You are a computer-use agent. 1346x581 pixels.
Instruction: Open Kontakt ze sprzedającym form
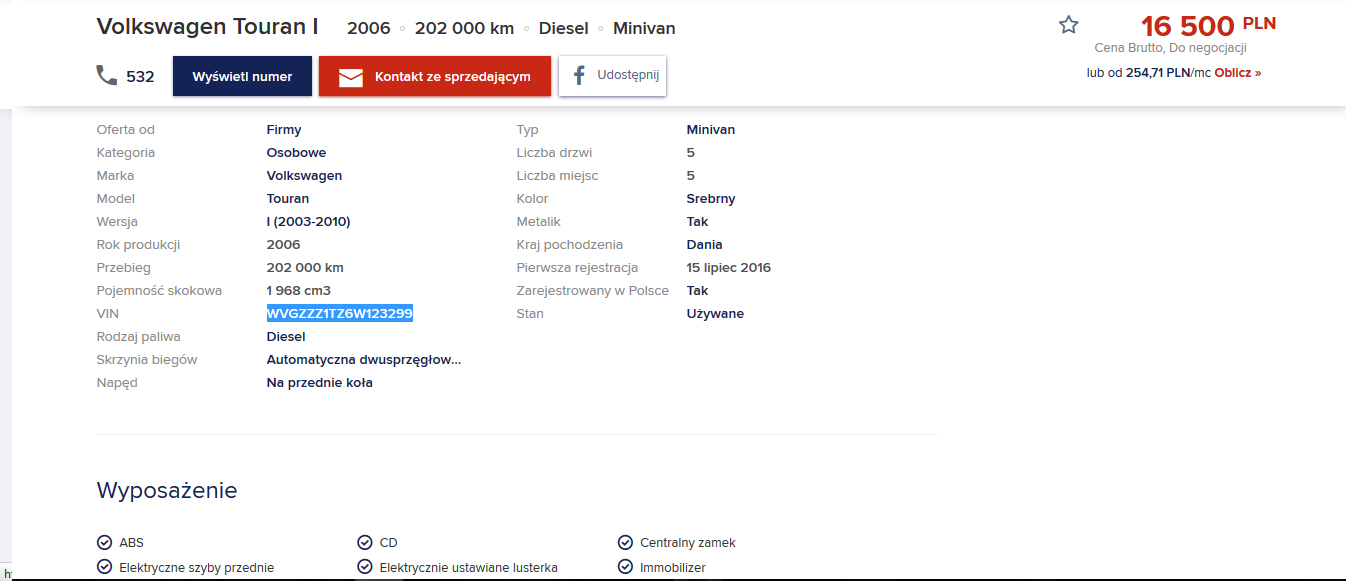click(x=435, y=77)
